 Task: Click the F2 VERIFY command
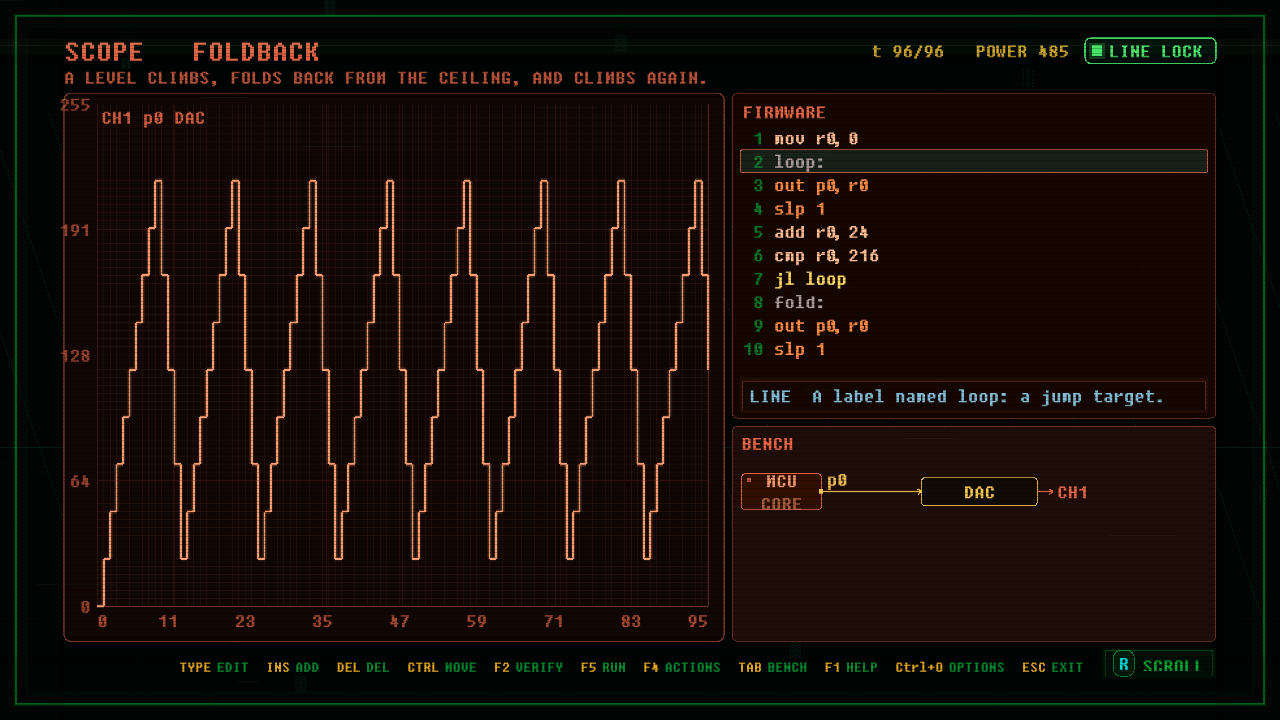click(528, 667)
